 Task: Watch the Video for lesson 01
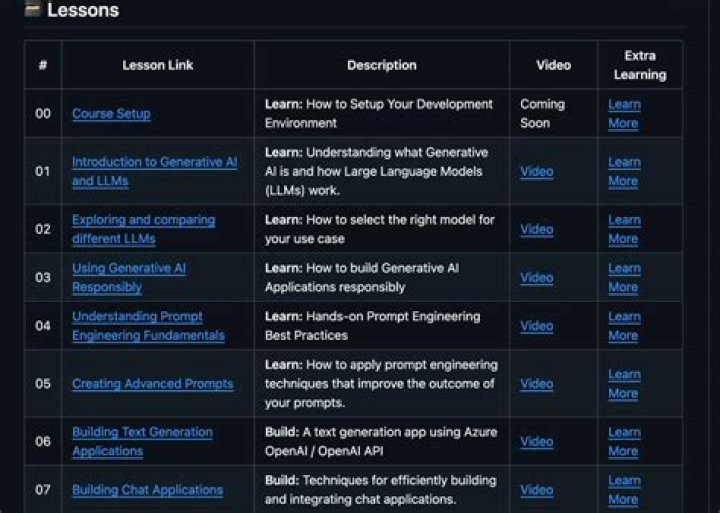536,172
